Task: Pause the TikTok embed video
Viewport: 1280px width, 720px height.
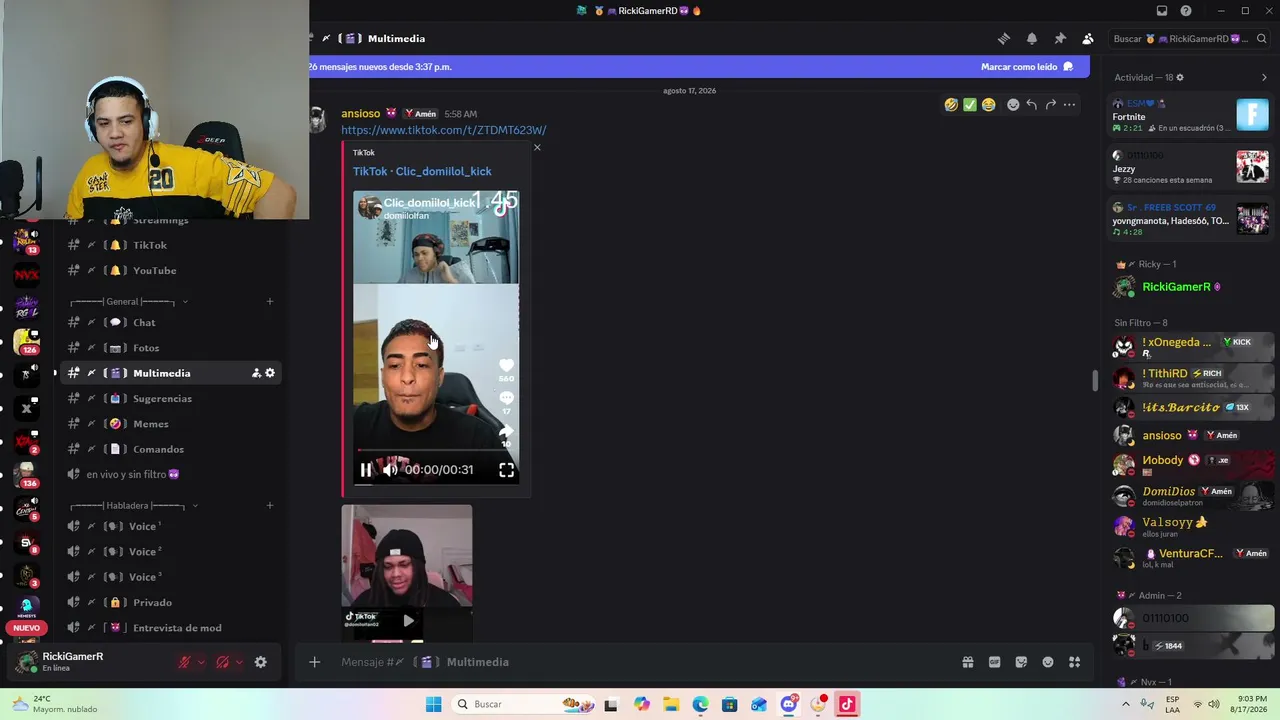Action: click(366, 470)
